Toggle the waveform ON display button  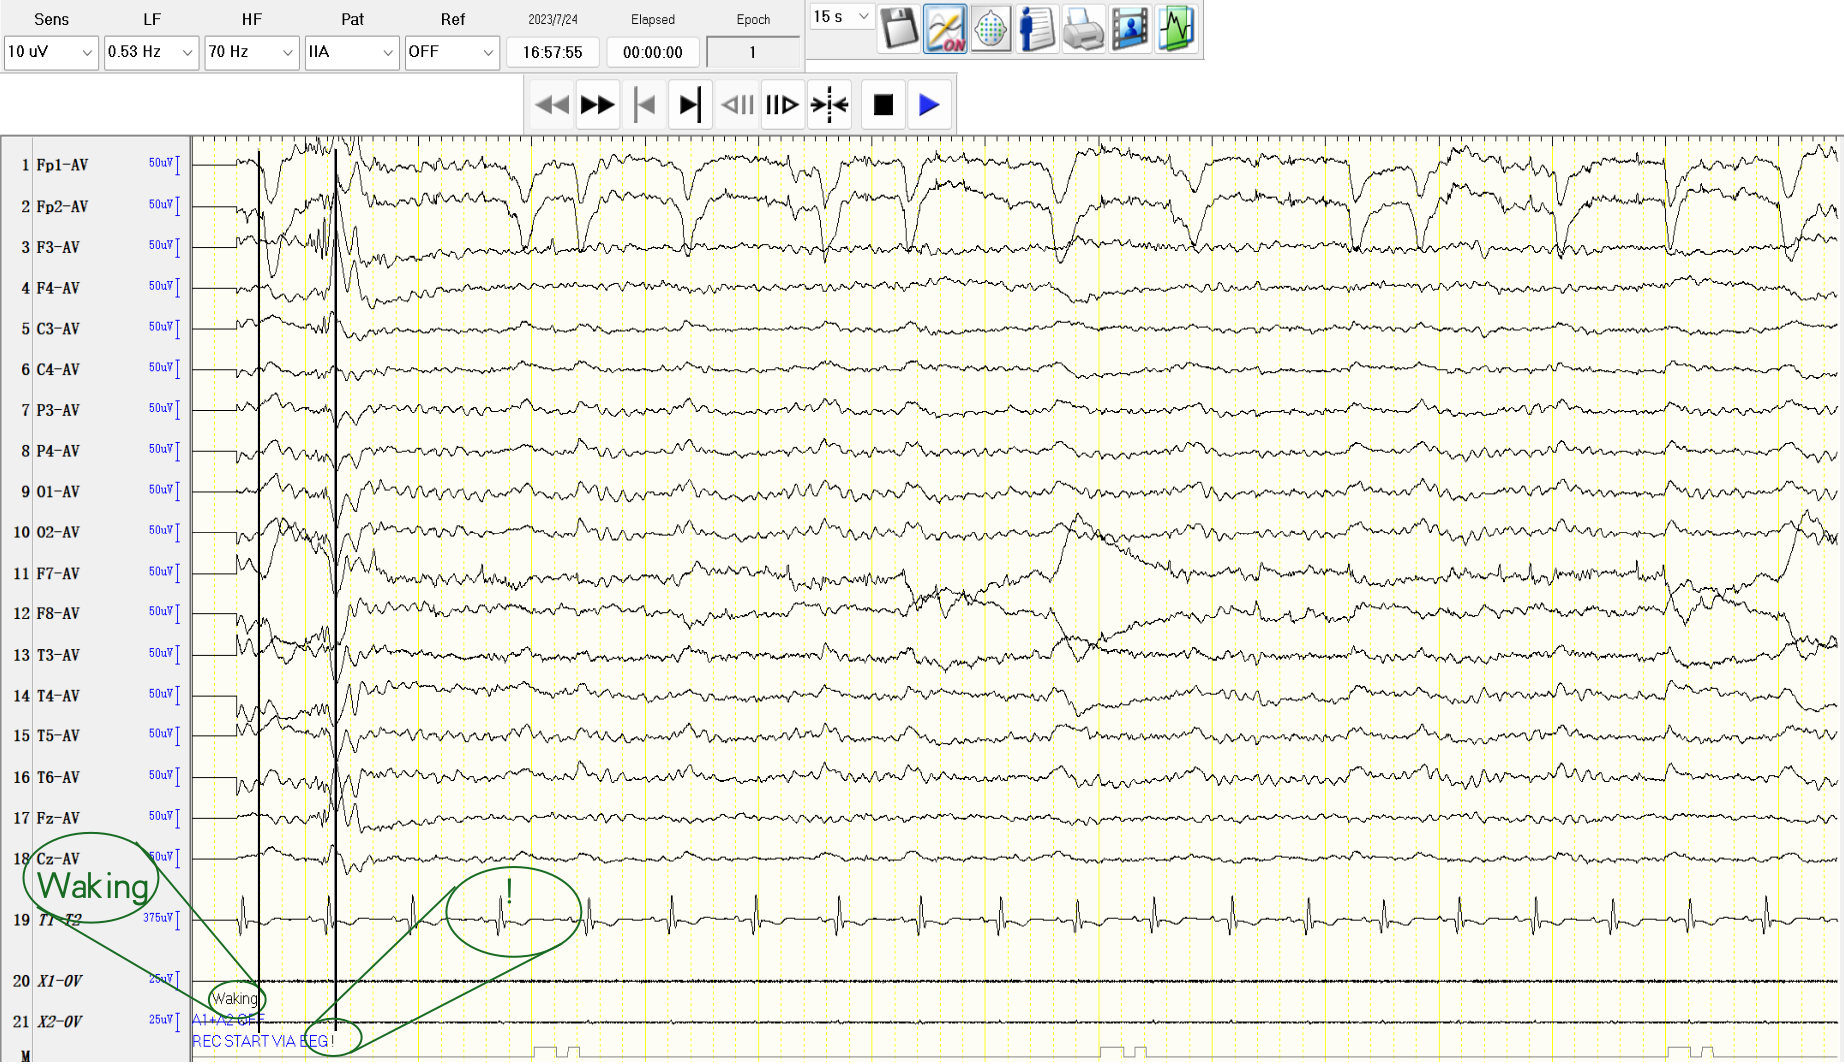[x=944, y=30]
